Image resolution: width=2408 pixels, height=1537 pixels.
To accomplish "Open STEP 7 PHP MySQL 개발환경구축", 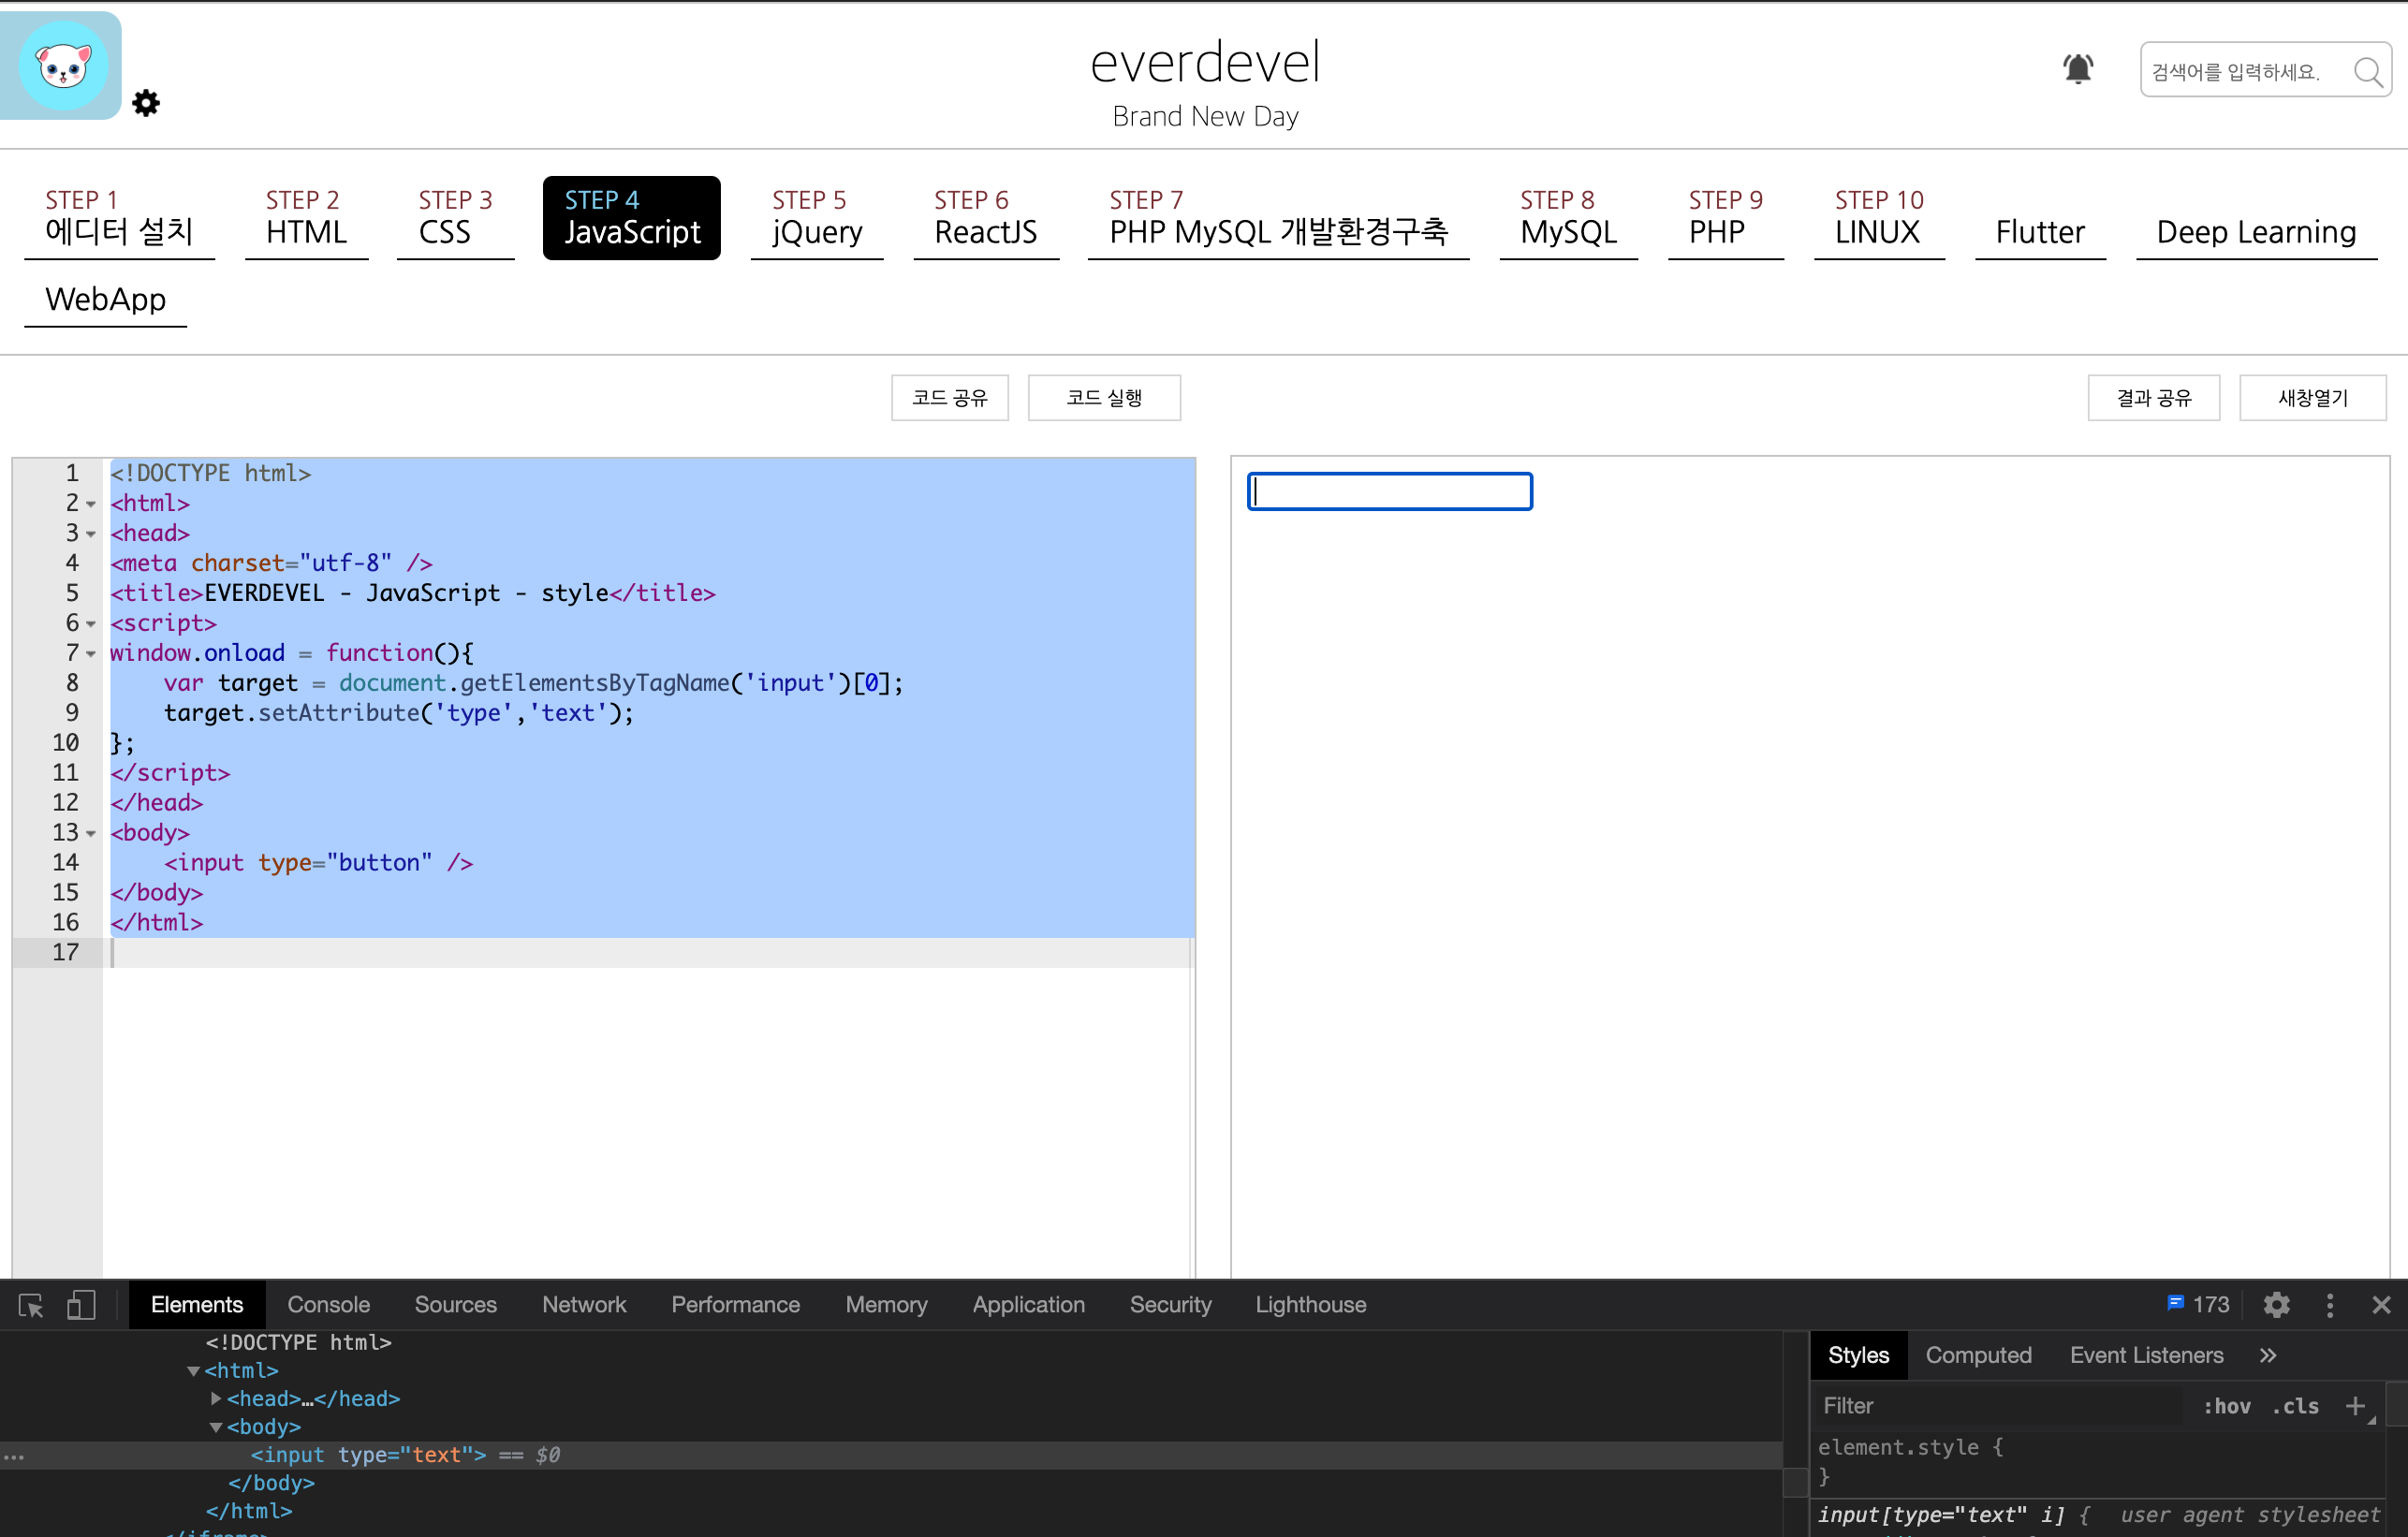I will click(x=1278, y=217).
